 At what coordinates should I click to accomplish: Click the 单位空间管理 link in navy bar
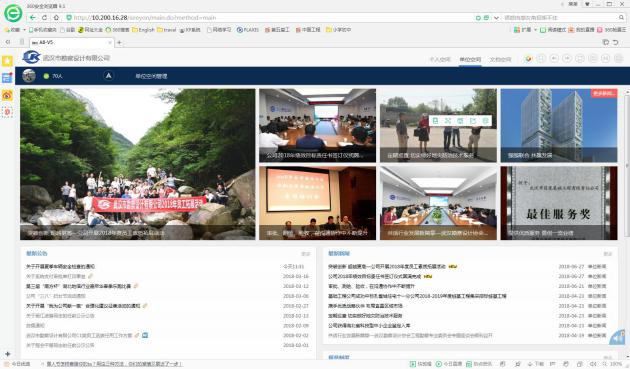151,76
